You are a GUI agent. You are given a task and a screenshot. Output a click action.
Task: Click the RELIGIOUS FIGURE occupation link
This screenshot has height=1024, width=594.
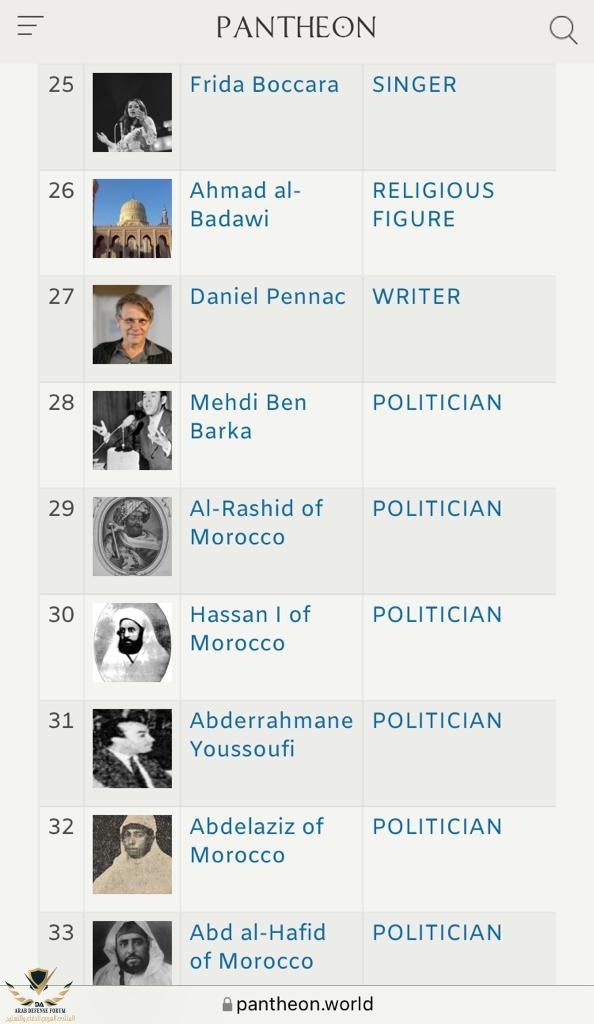coord(433,204)
